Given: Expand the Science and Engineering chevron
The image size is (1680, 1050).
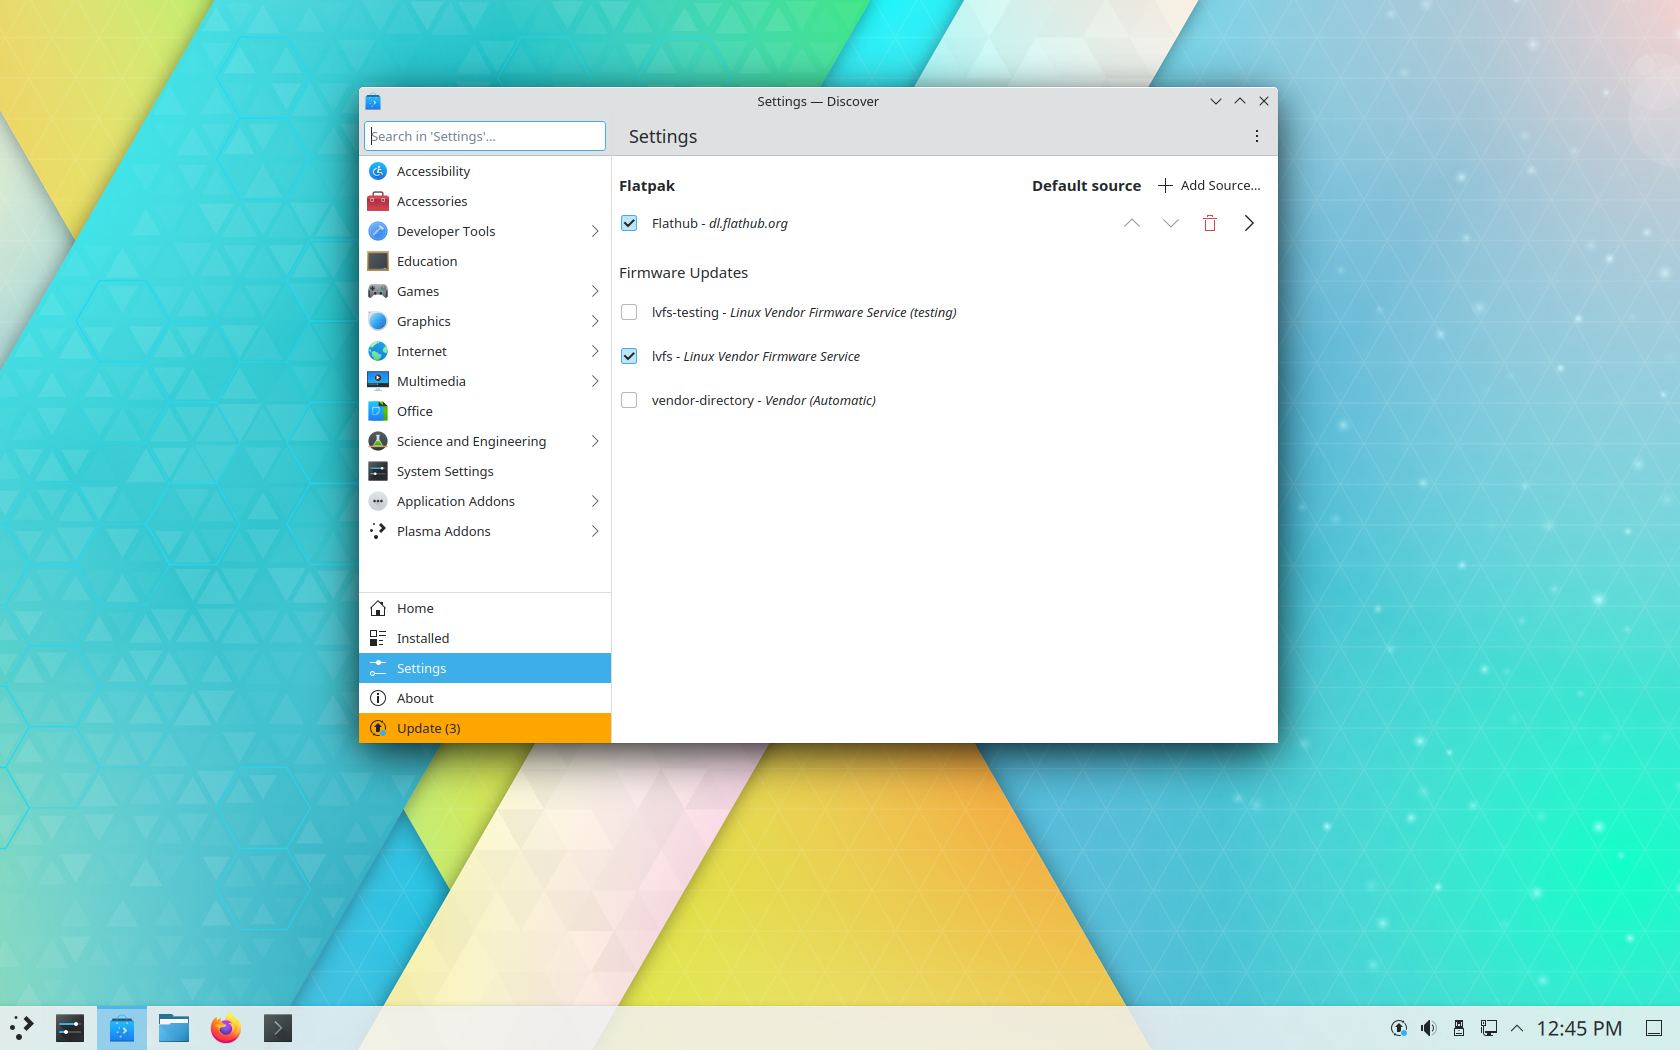Looking at the screenshot, I should pyautogui.click(x=595, y=441).
